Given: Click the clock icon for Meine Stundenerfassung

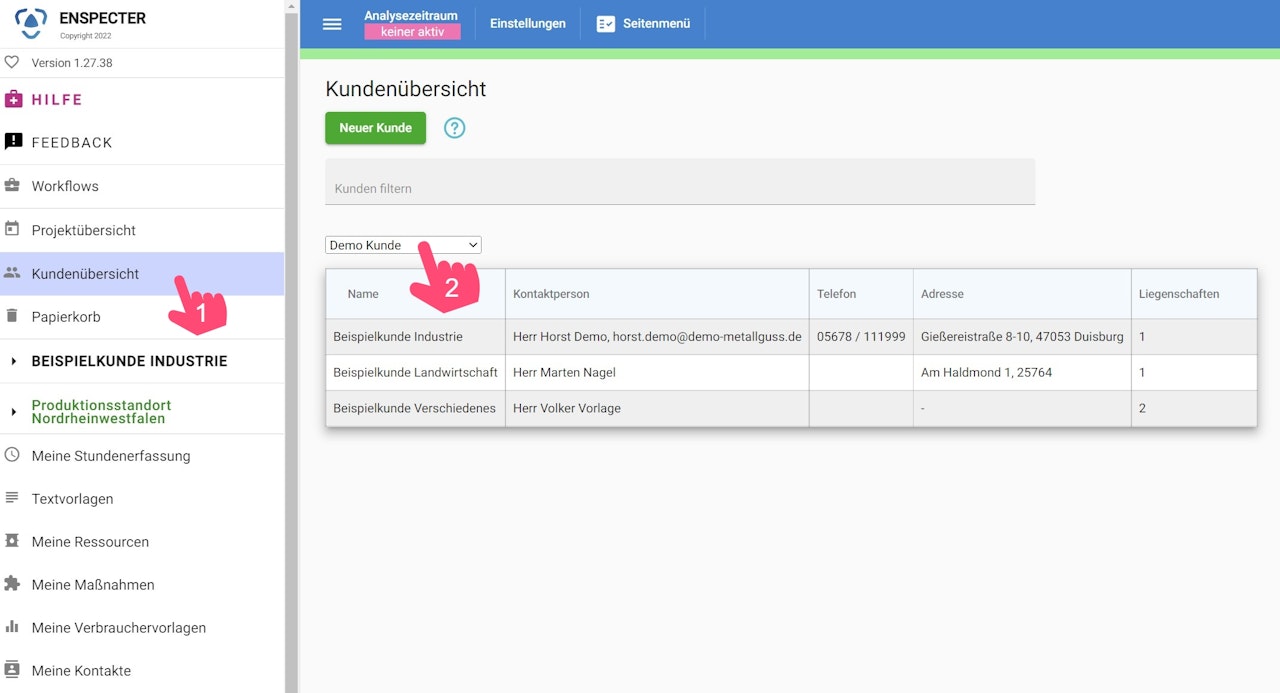Looking at the screenshot, I should [12, 455].
